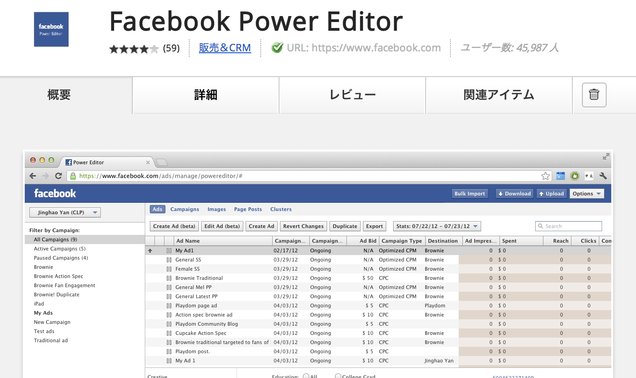Click the blue calendar extension icon
This screenshot has height=378, width=636.
coord(560,176)
